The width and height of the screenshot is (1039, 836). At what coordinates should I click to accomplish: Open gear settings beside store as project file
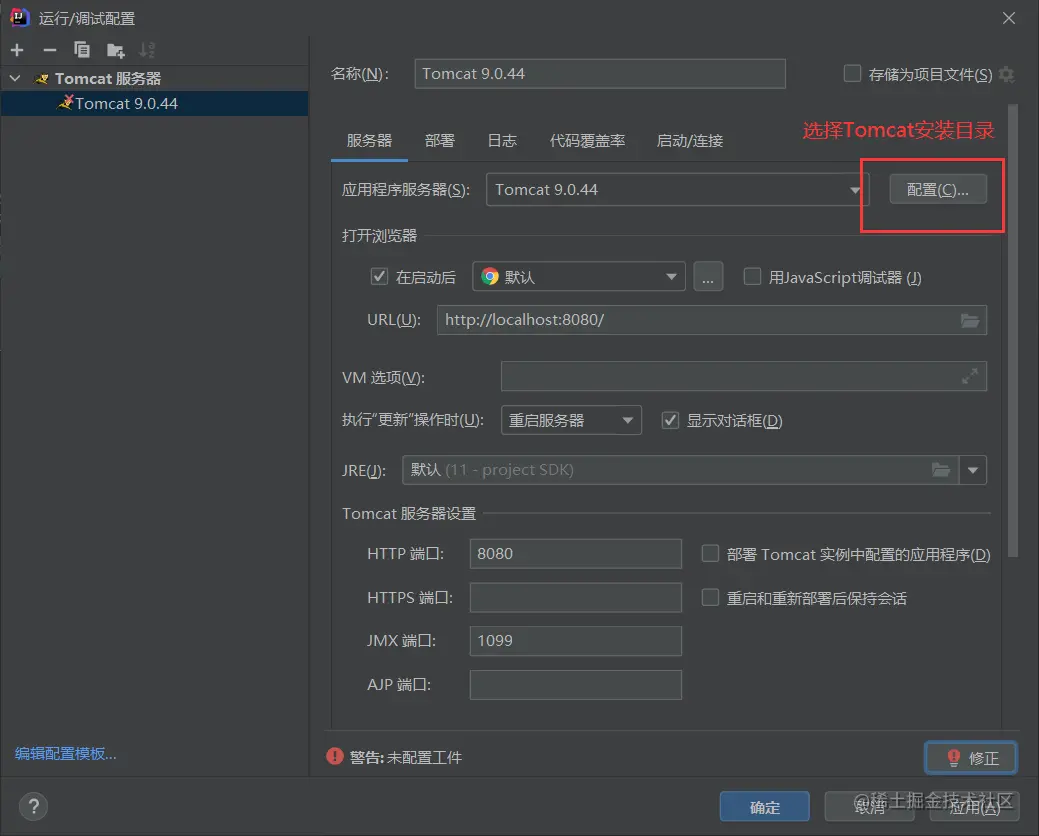1007,74
